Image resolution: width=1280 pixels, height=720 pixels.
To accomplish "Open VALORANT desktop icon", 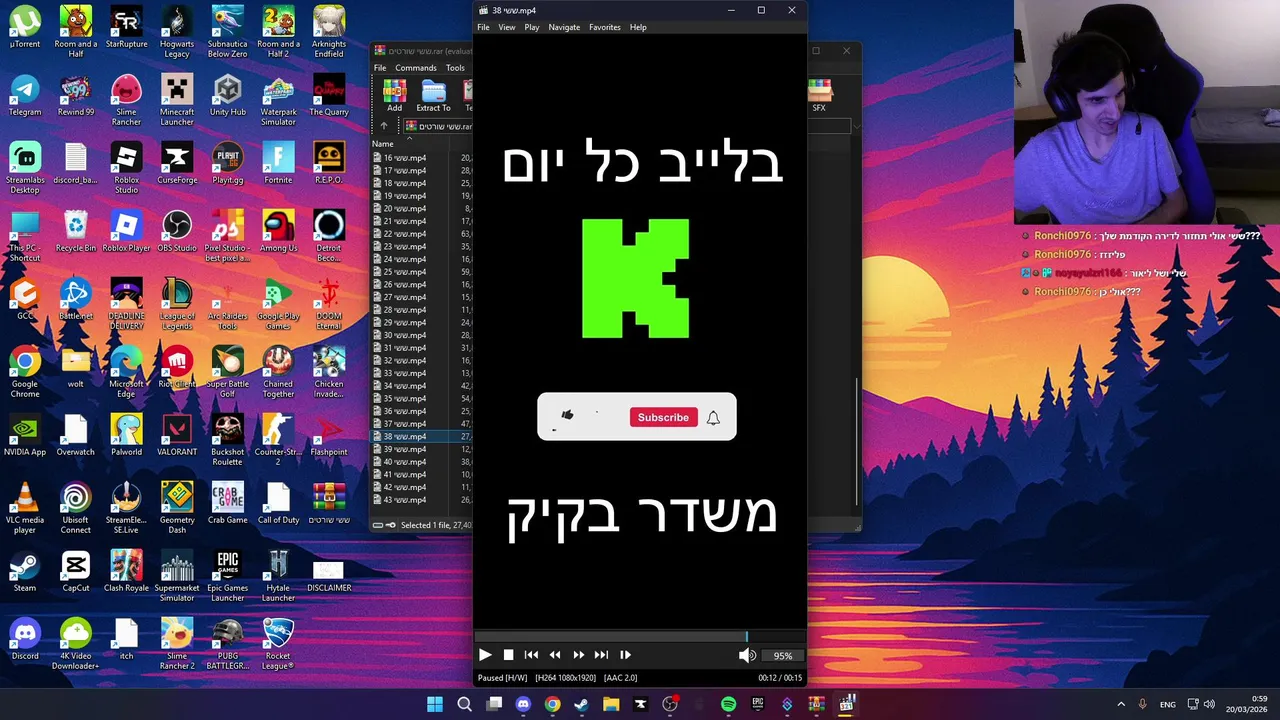I will [x=177, y=435].
